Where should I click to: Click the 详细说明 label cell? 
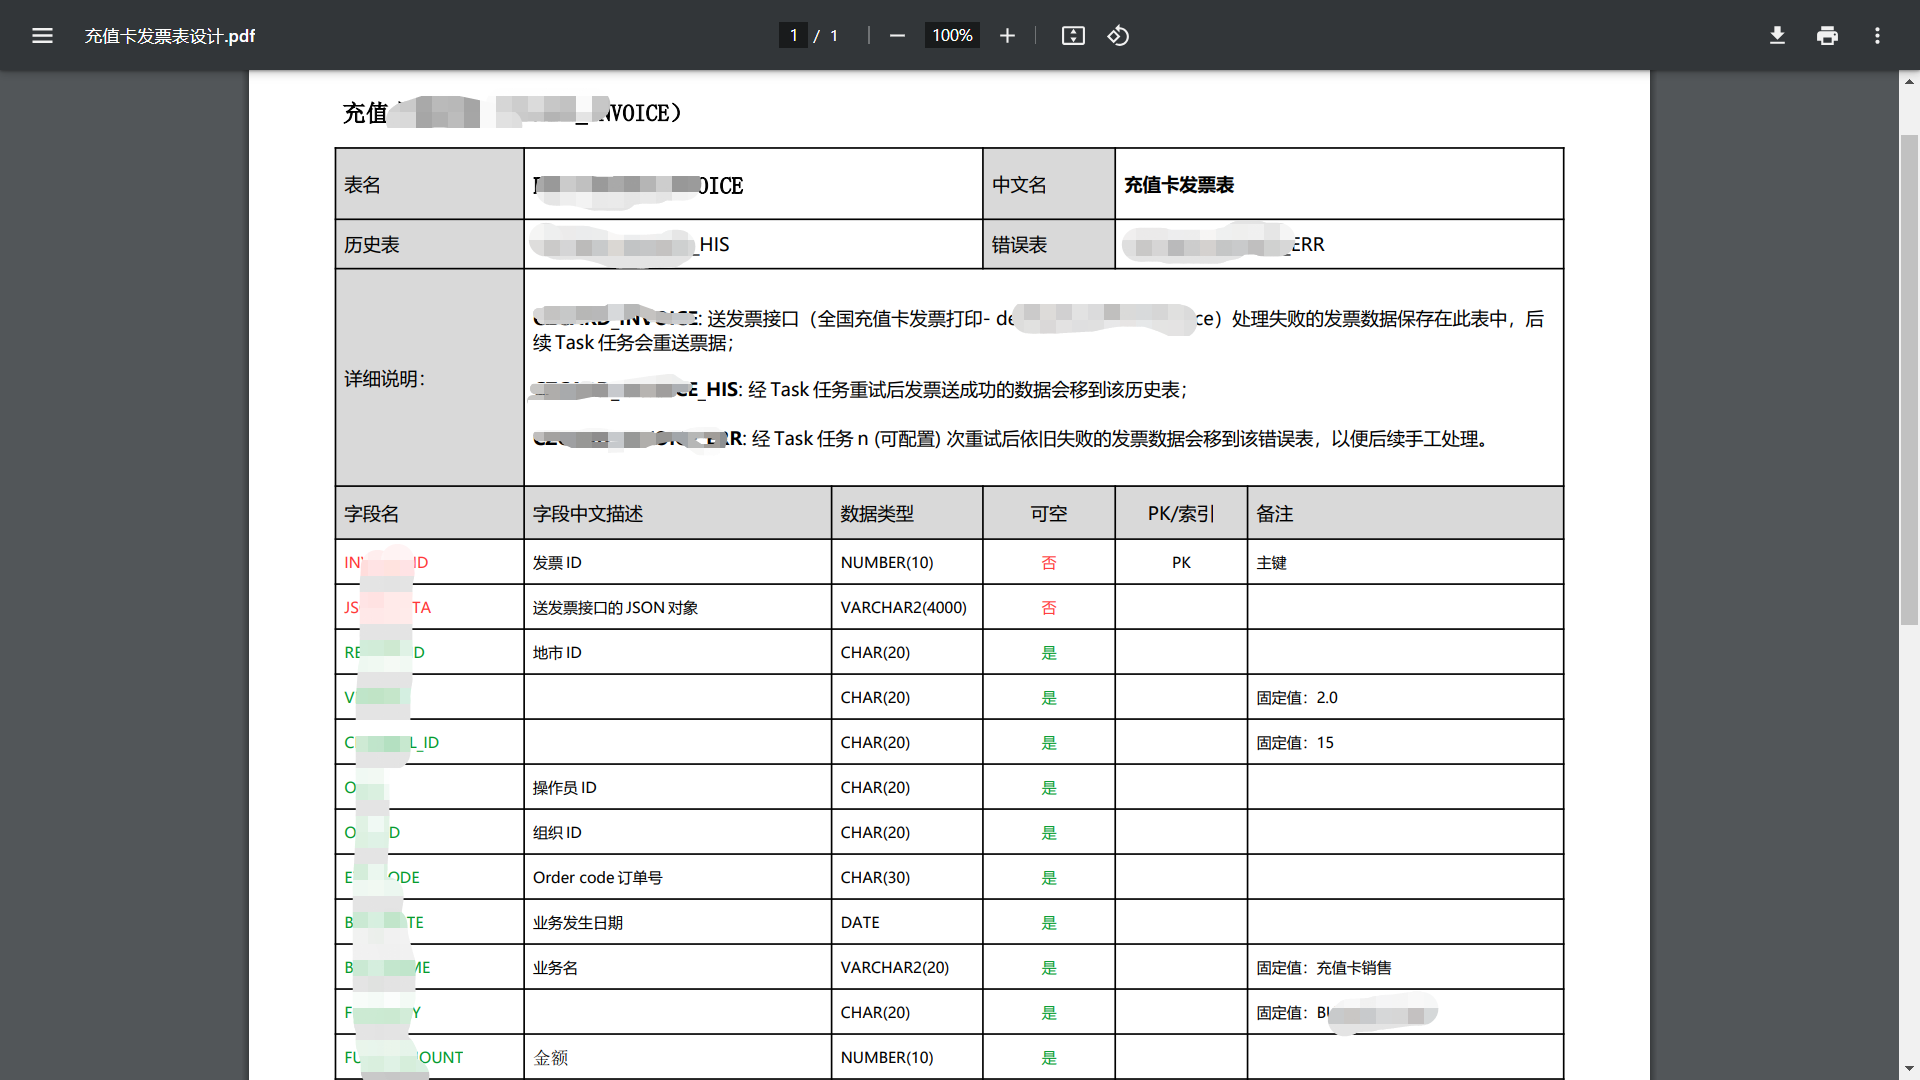pyautogui.click(x=430, y=378)
